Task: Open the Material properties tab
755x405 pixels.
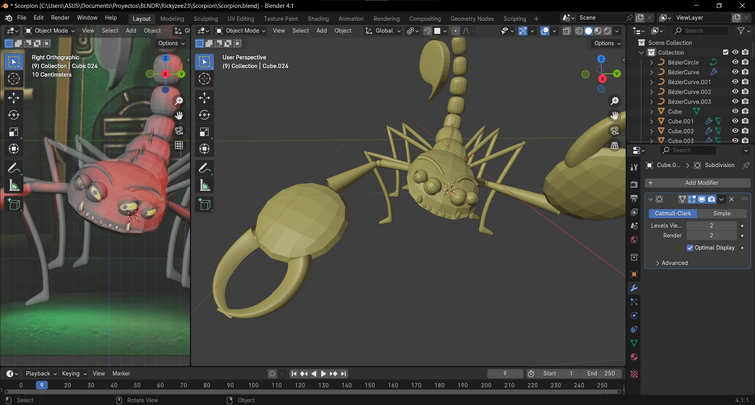Action: pyautogui.click(x=634, y=357)
